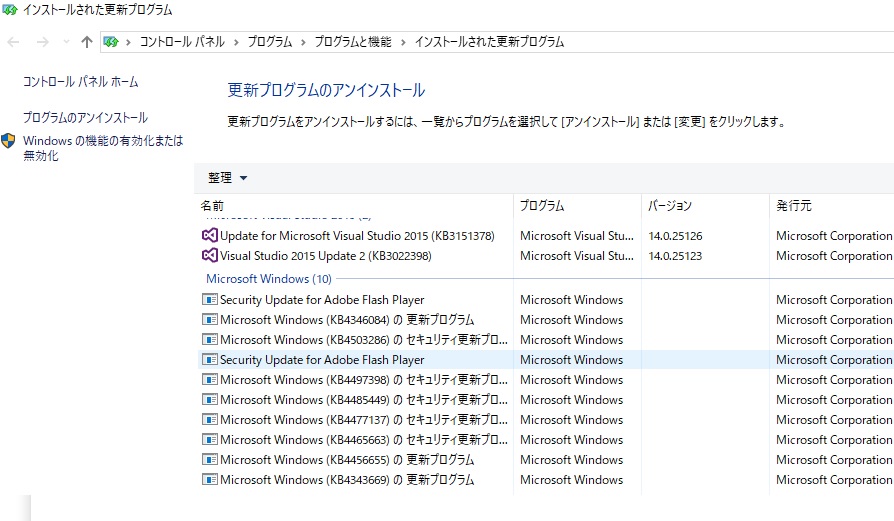
Task: Click Microsoft Corporation publisher in KB4456655 row
Action: 834,459
